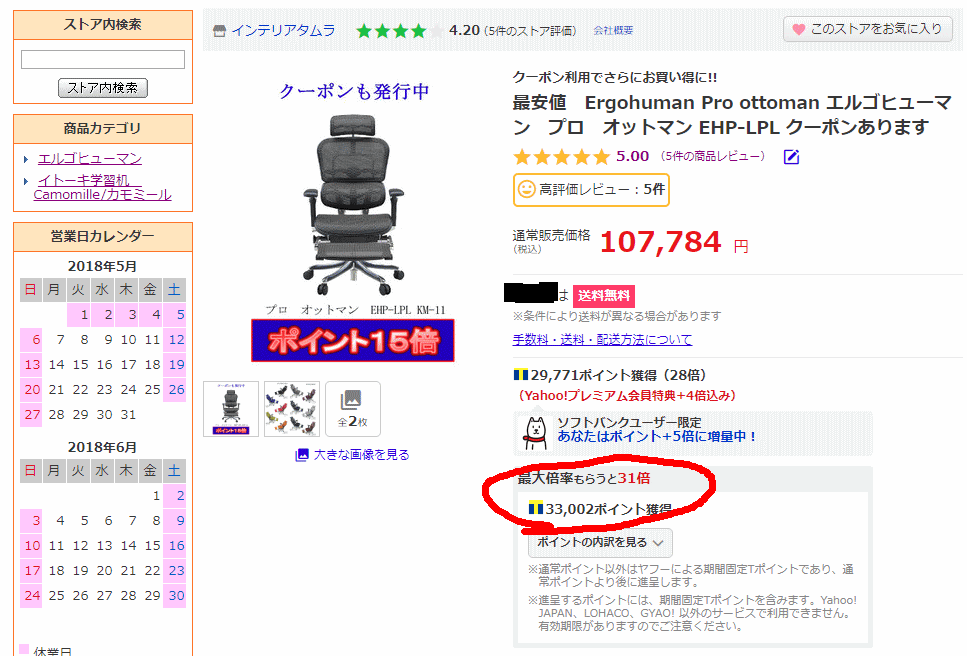Screen dimensions: 967x656
Task: Click the SoftBank dog mascot icon
Action: click(535, 433)
